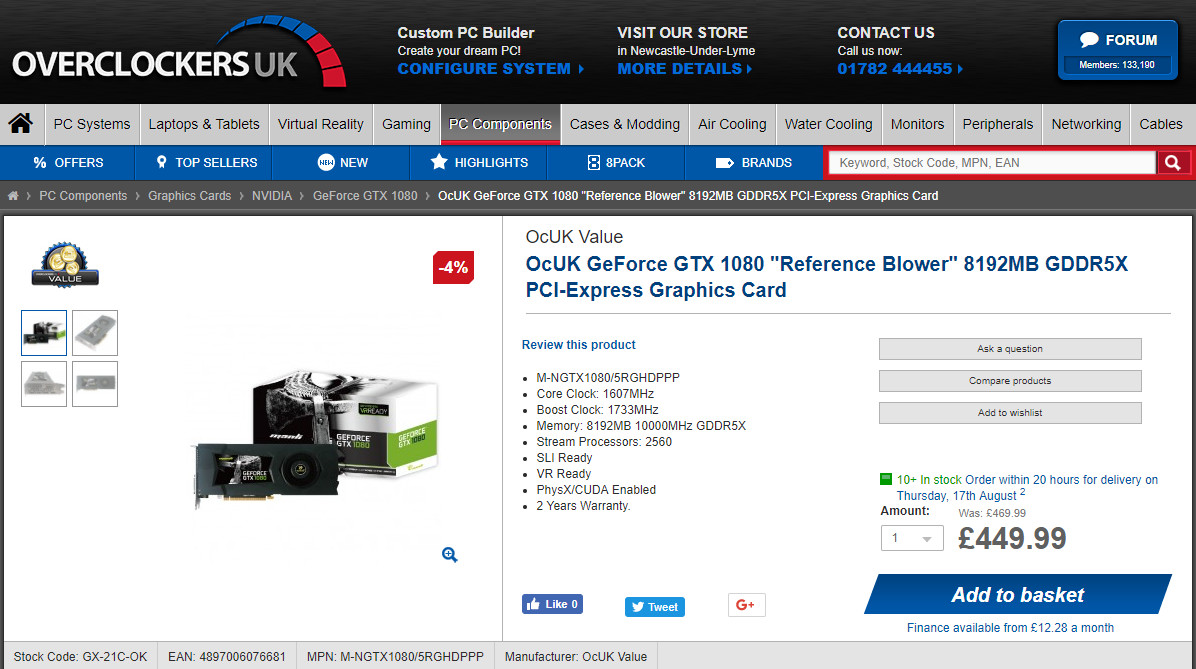This screenshot has height=669, width=1196.
Task: Go to PC Components breadcrumb
Action: pyautogui.click(x=83, y=196)
